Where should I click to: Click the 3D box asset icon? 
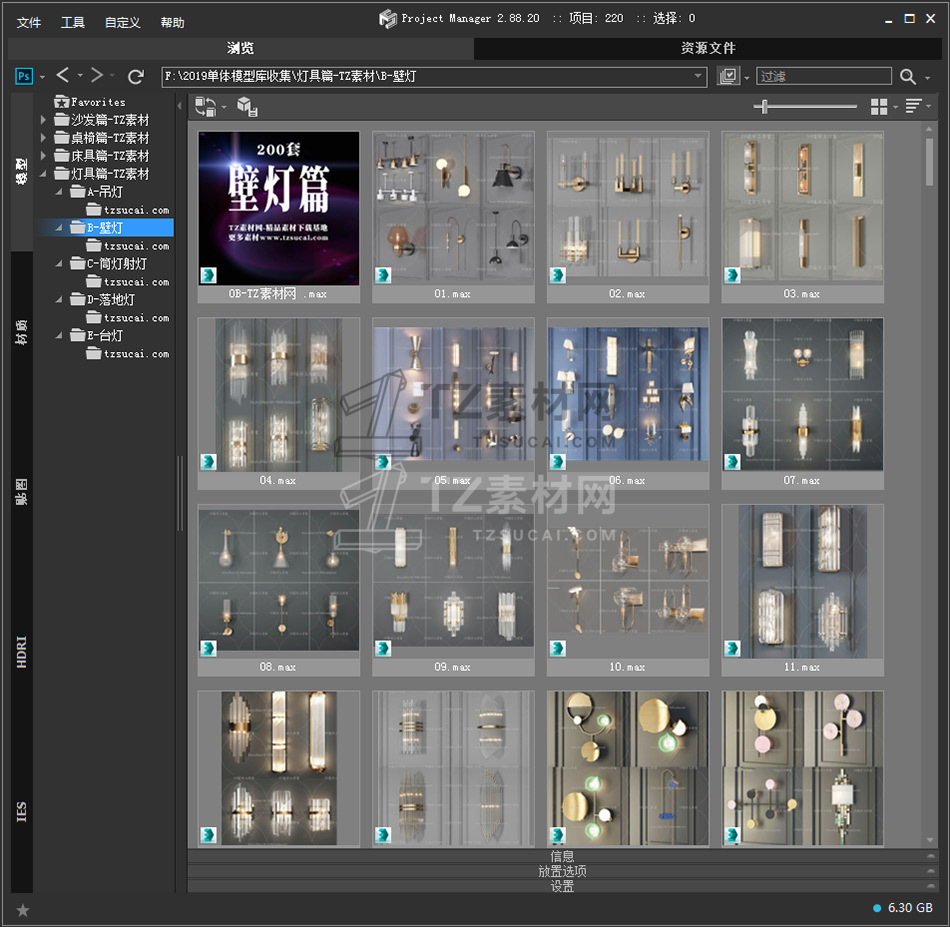coord(246,107)
